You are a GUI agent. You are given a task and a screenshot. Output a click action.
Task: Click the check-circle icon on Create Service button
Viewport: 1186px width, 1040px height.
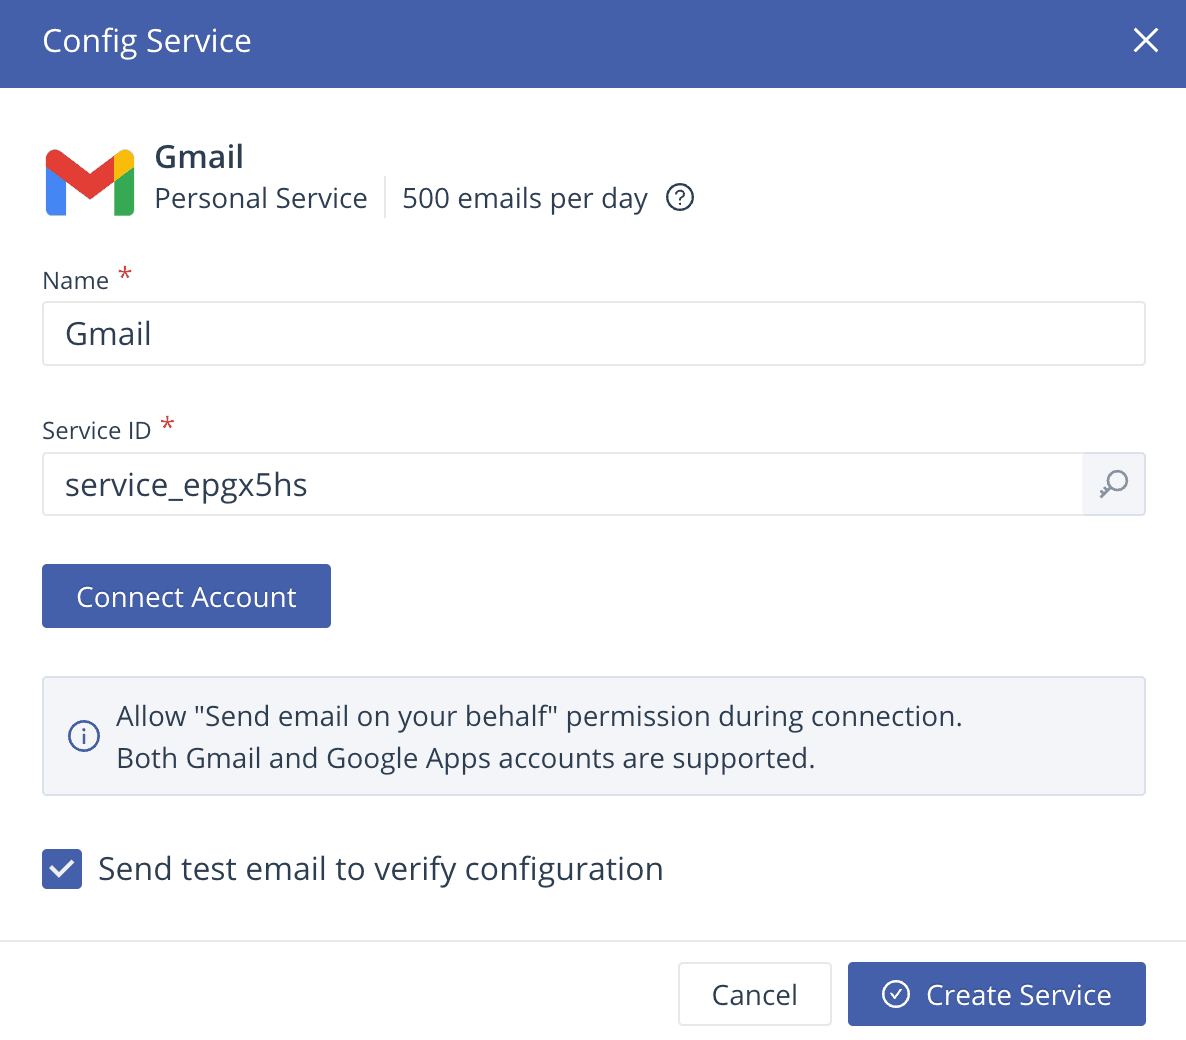click(x=893, y=994)
